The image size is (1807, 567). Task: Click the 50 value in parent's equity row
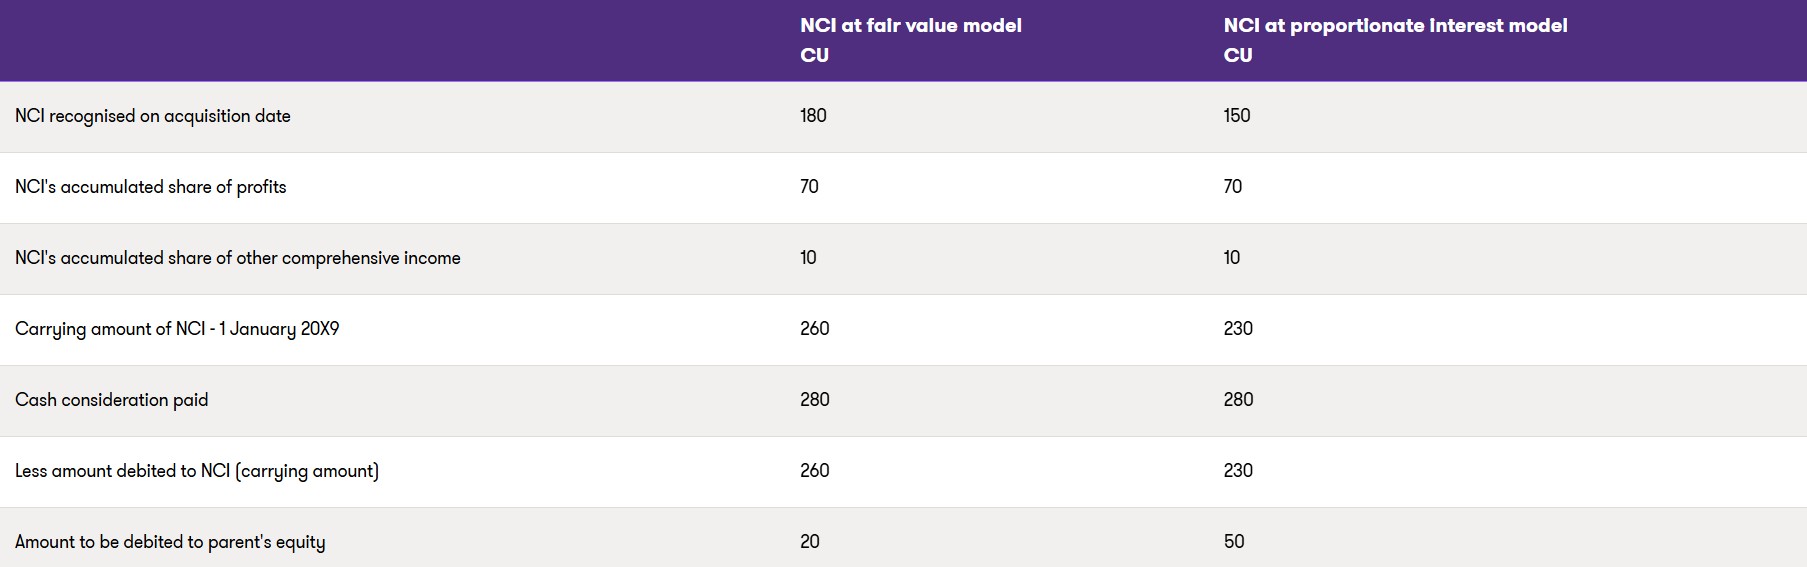(1234, 542)
